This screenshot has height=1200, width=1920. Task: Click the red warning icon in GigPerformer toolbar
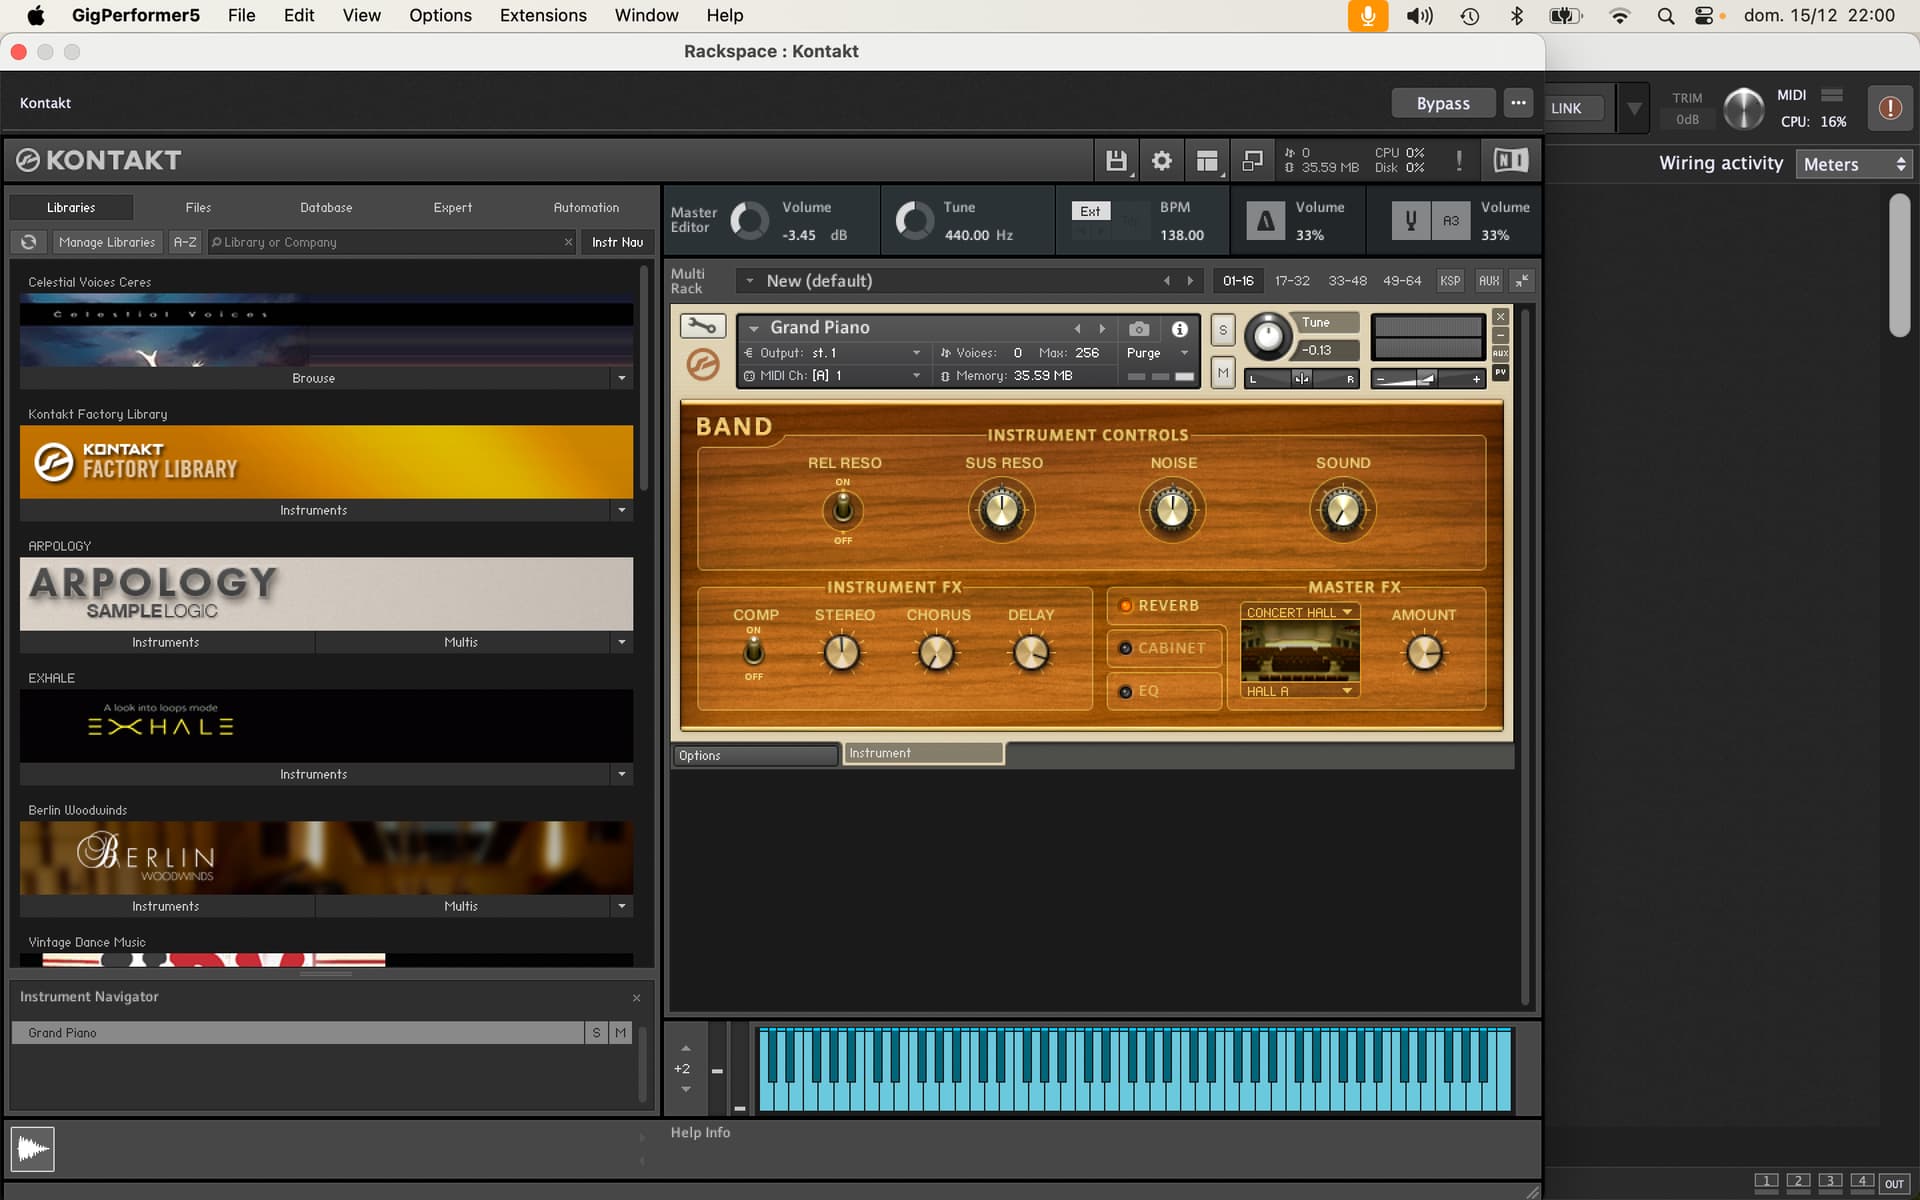coord(1889,107)
